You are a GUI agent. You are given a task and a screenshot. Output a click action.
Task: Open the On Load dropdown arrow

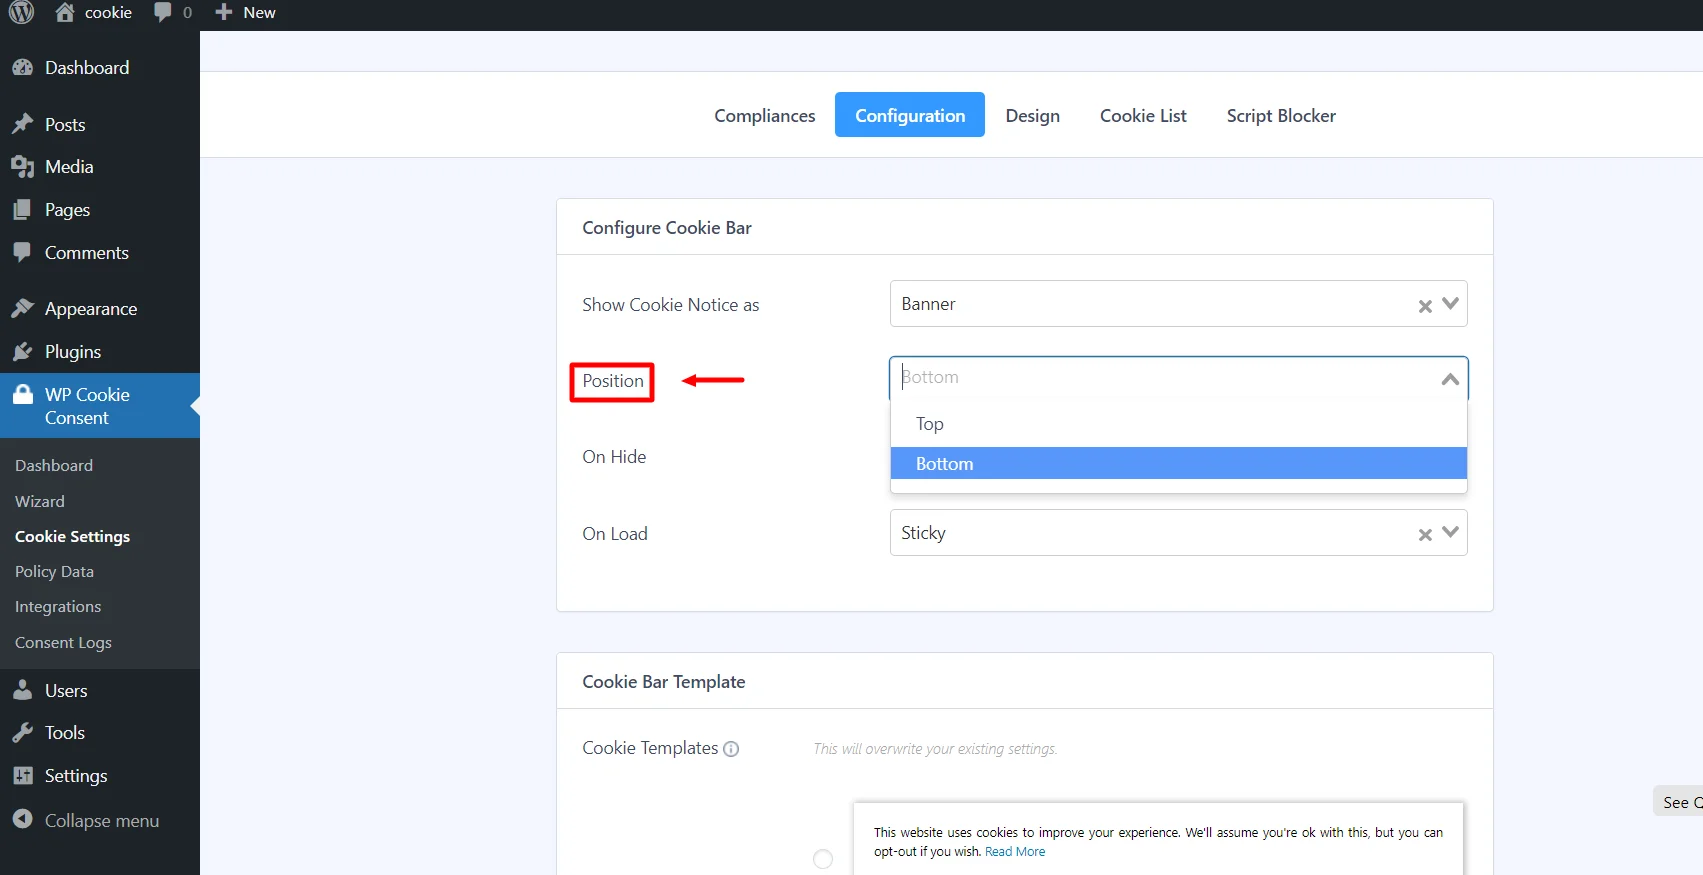[1450, 533]
